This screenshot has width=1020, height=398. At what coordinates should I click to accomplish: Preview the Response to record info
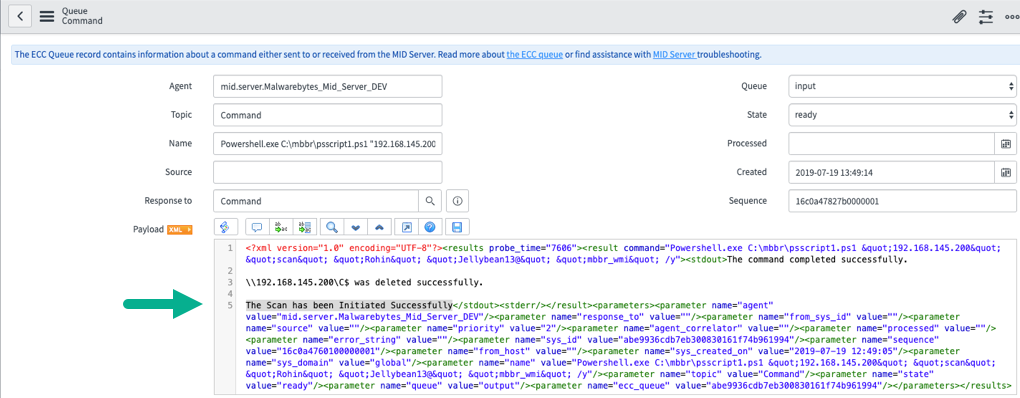pyautogui.click(x=457, y=201)
